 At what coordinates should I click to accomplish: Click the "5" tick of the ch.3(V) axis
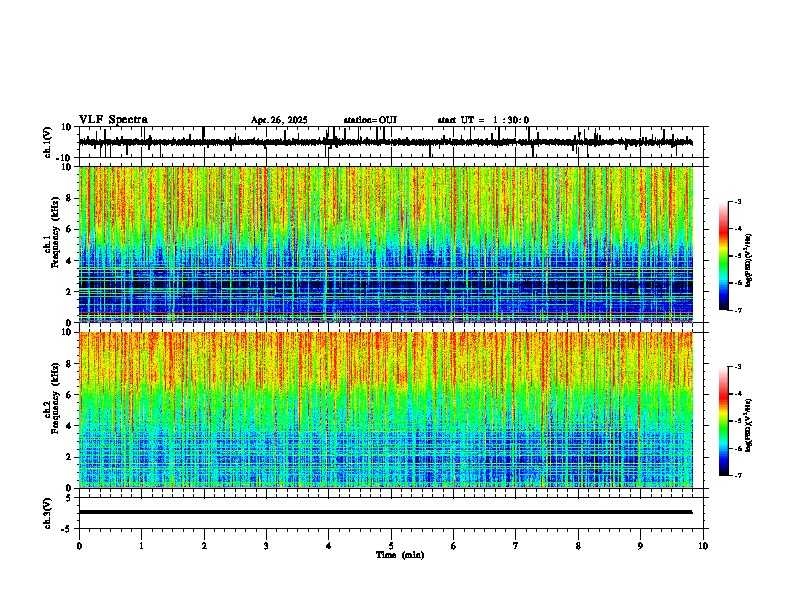point(70,497)
